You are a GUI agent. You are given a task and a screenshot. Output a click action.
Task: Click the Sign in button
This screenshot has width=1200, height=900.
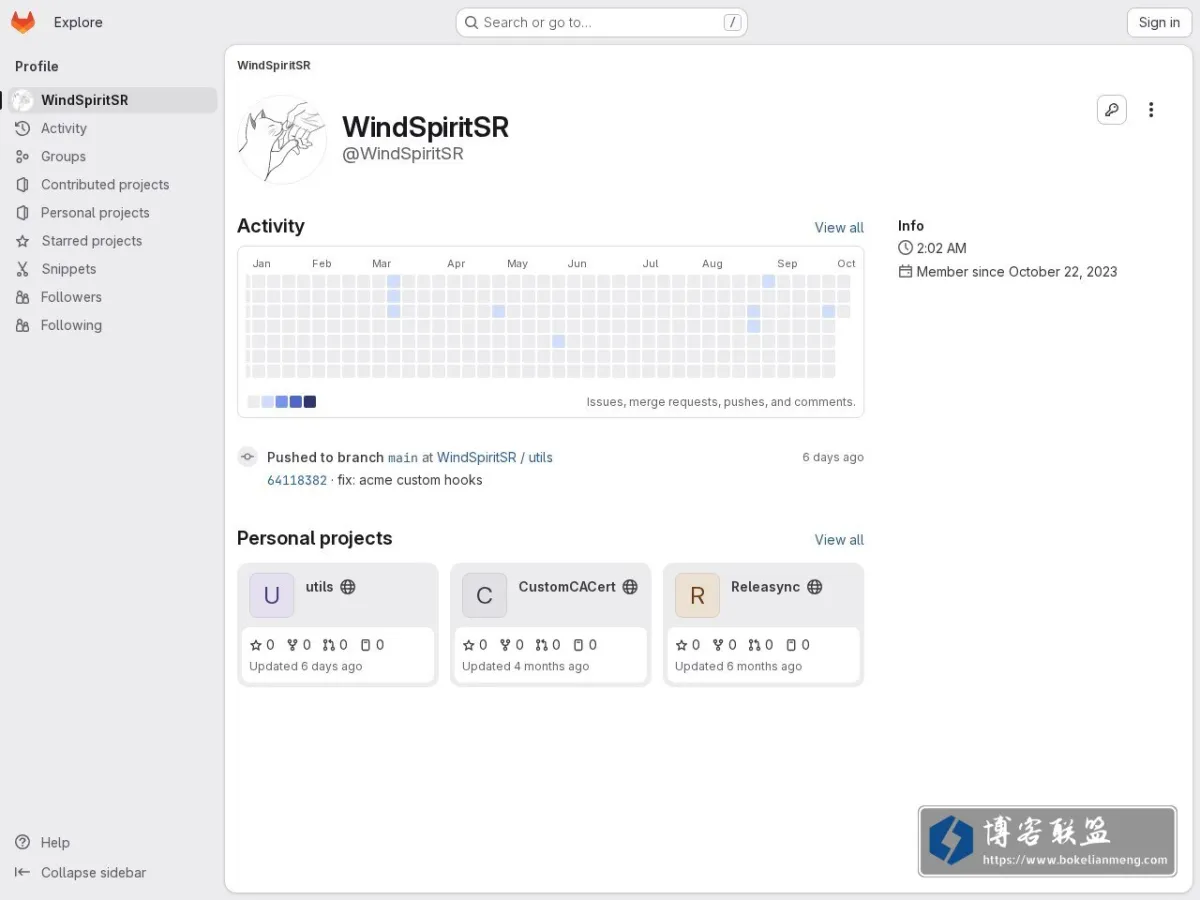[x=1159, y=22]
